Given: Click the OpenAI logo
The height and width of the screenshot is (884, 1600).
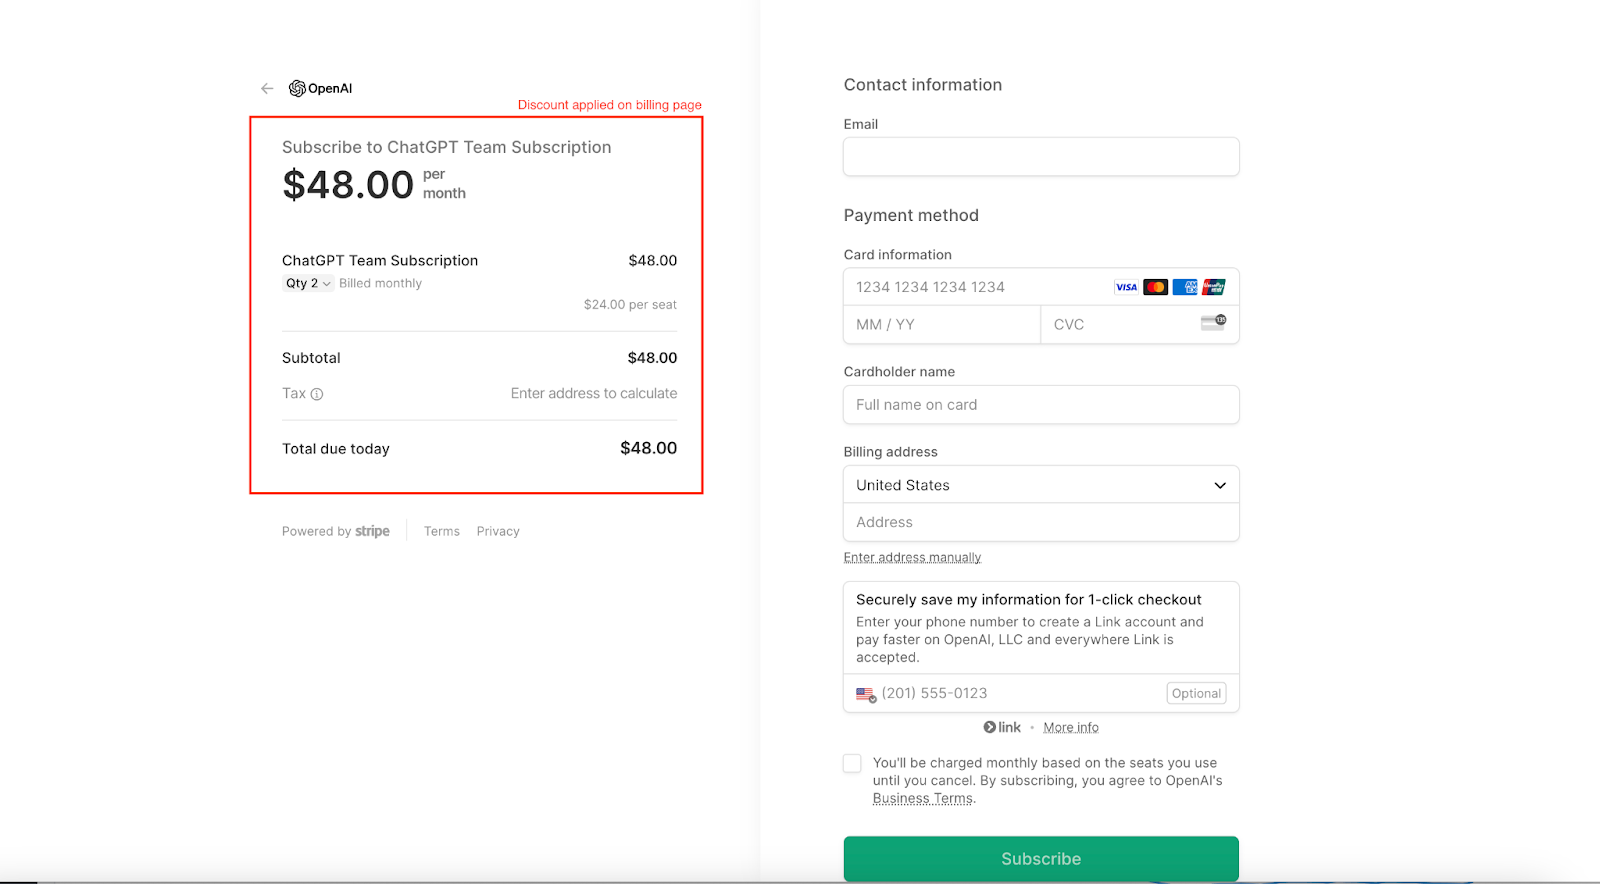Looking at the screenshot, I should 320,89.
